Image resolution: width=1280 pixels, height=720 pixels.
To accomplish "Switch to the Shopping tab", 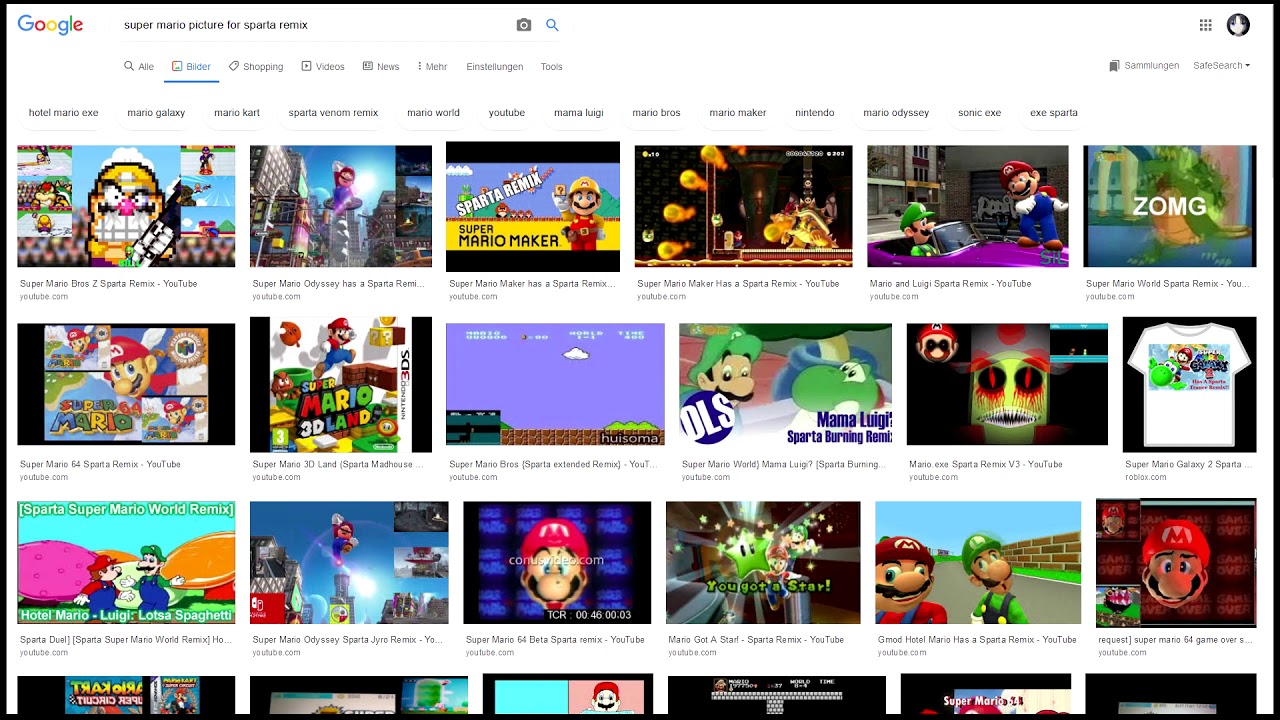I will (256, 67).
